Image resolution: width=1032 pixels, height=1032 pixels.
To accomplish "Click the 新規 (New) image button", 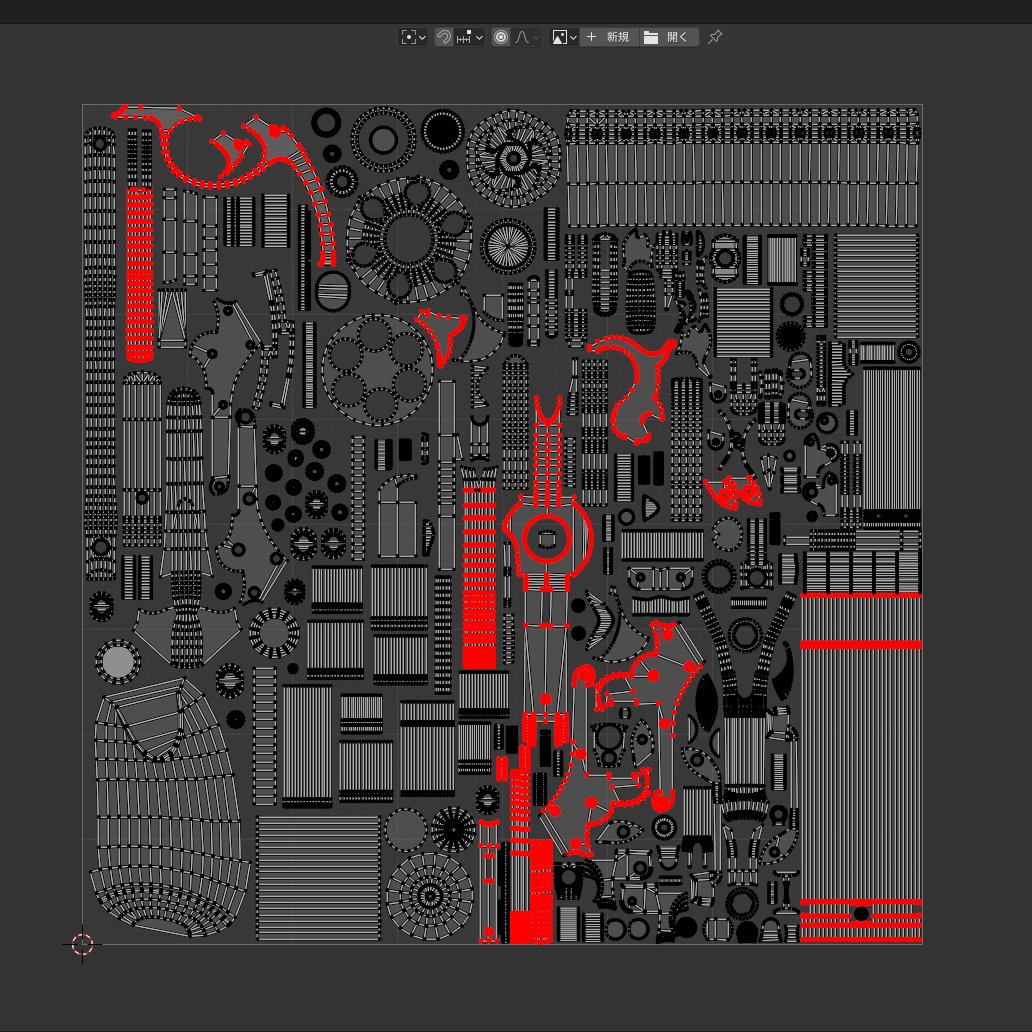I will point(608,38).
